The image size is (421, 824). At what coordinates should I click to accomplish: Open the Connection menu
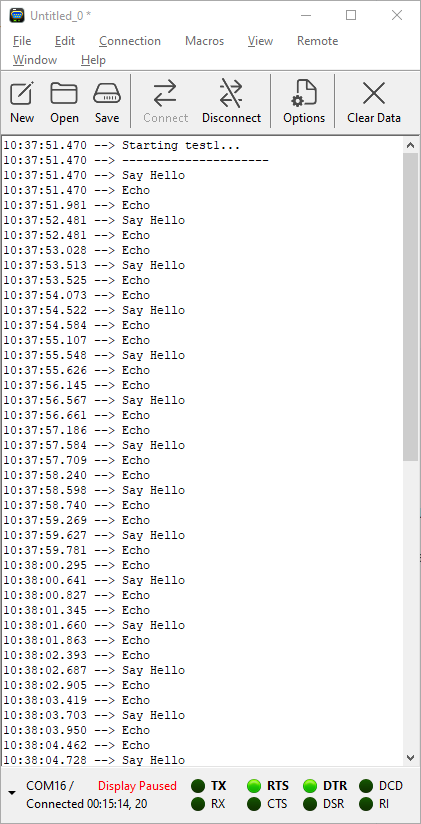click(130, 41)
